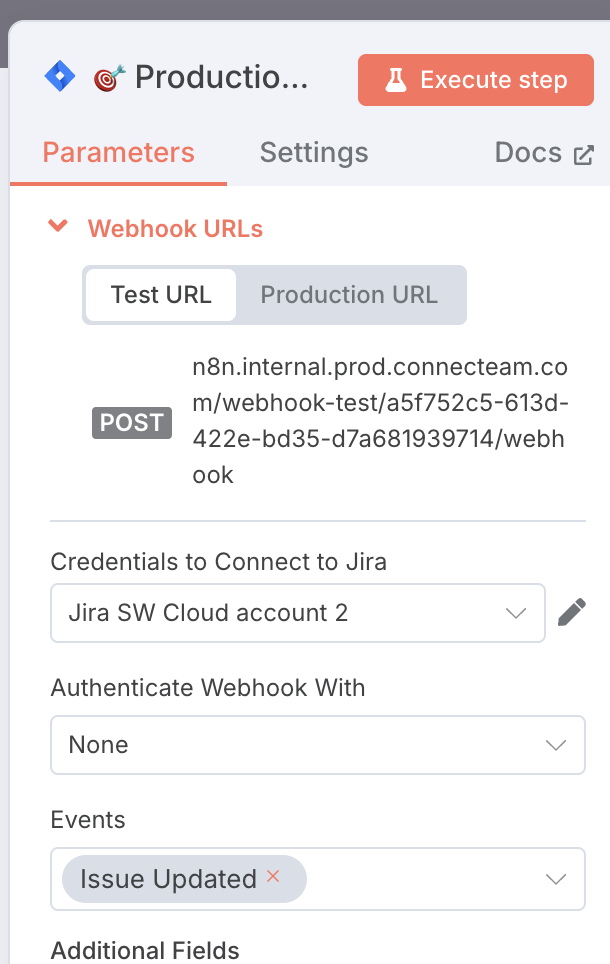The image size is (610, 964).
Task: Remove the Issue Updated event tag
Action: click(272, 877)
